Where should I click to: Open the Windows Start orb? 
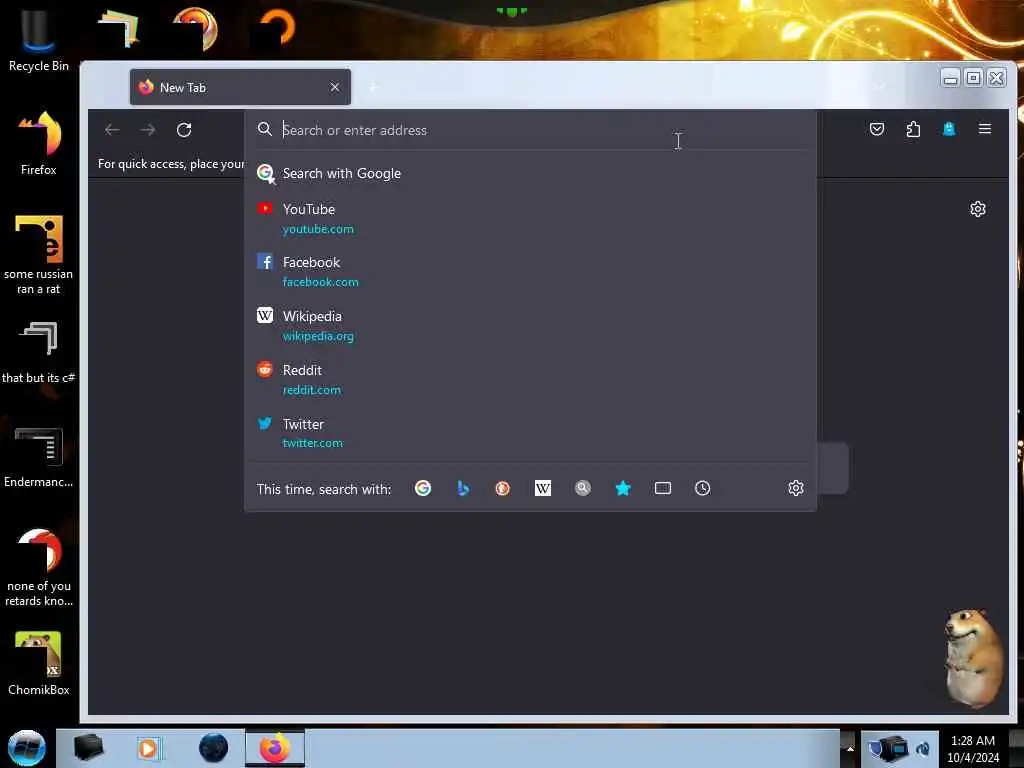tap(27, 748)
